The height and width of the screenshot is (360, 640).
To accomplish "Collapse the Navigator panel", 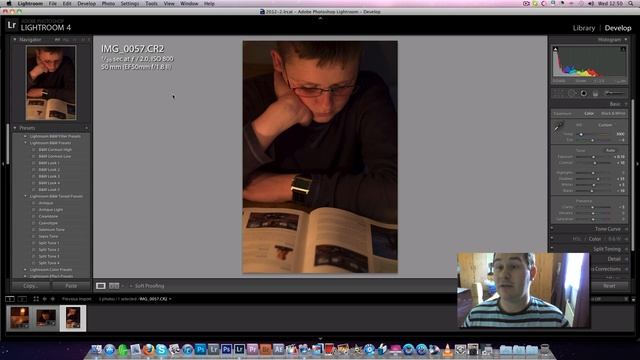I will pyautogui.click(x=15, y=40).
